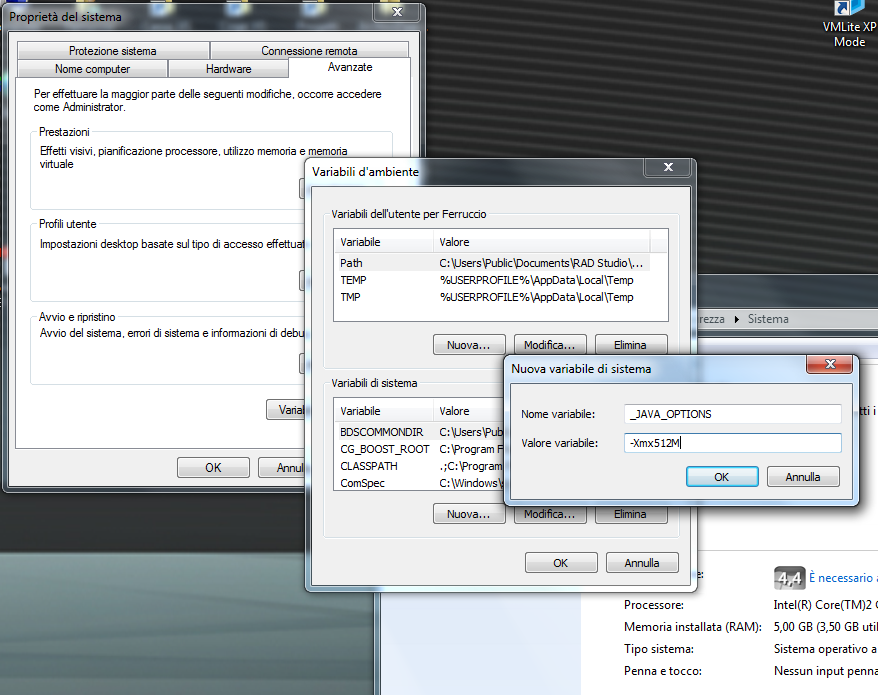Select the ComSpec system variable row
This screenshot has width=878, height=695.
[420, 483]
